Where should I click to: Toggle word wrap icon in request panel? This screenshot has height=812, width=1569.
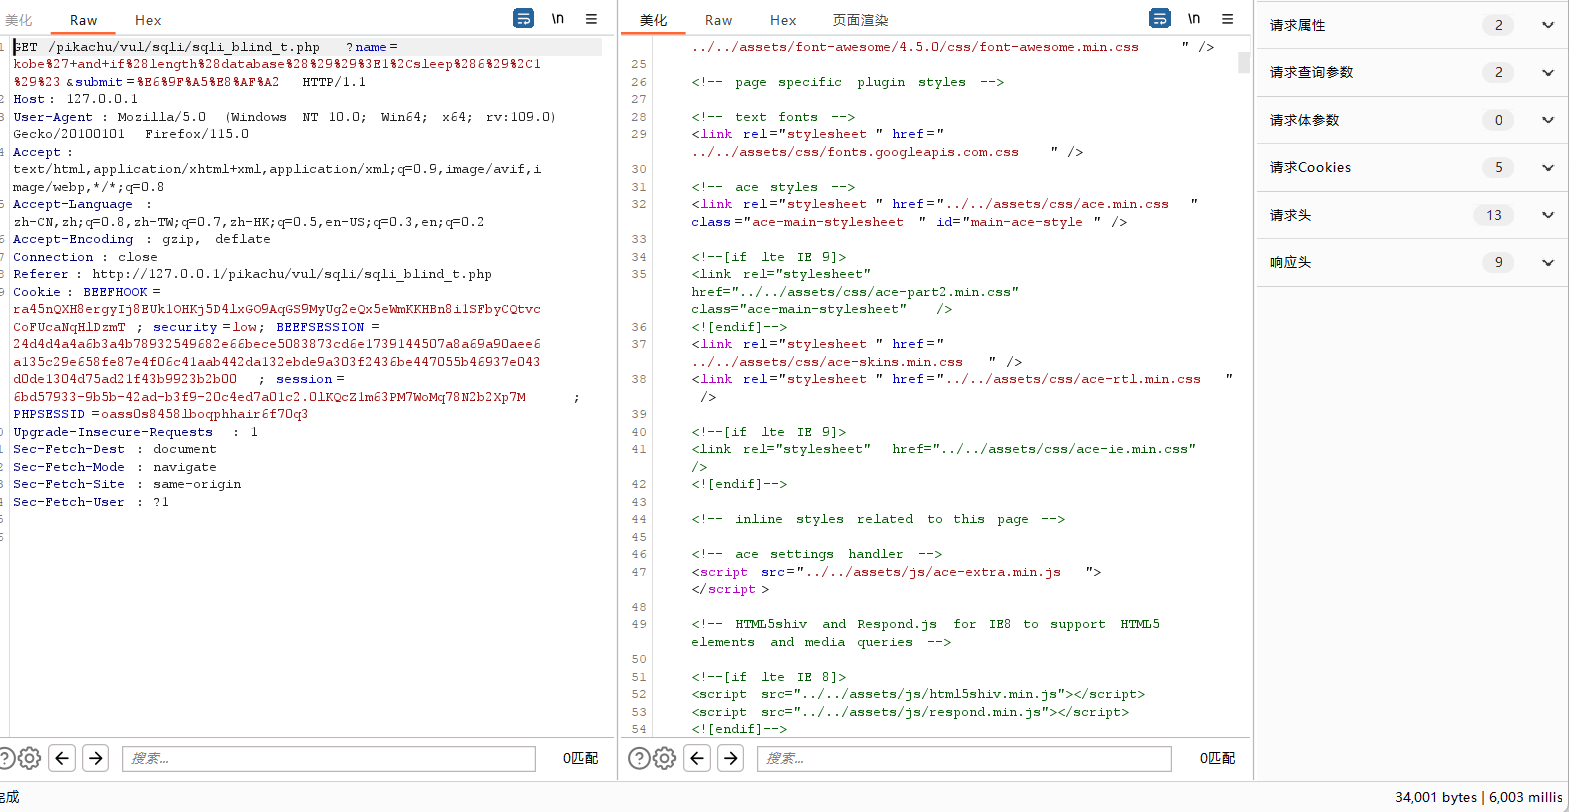(x=523, y=18)
